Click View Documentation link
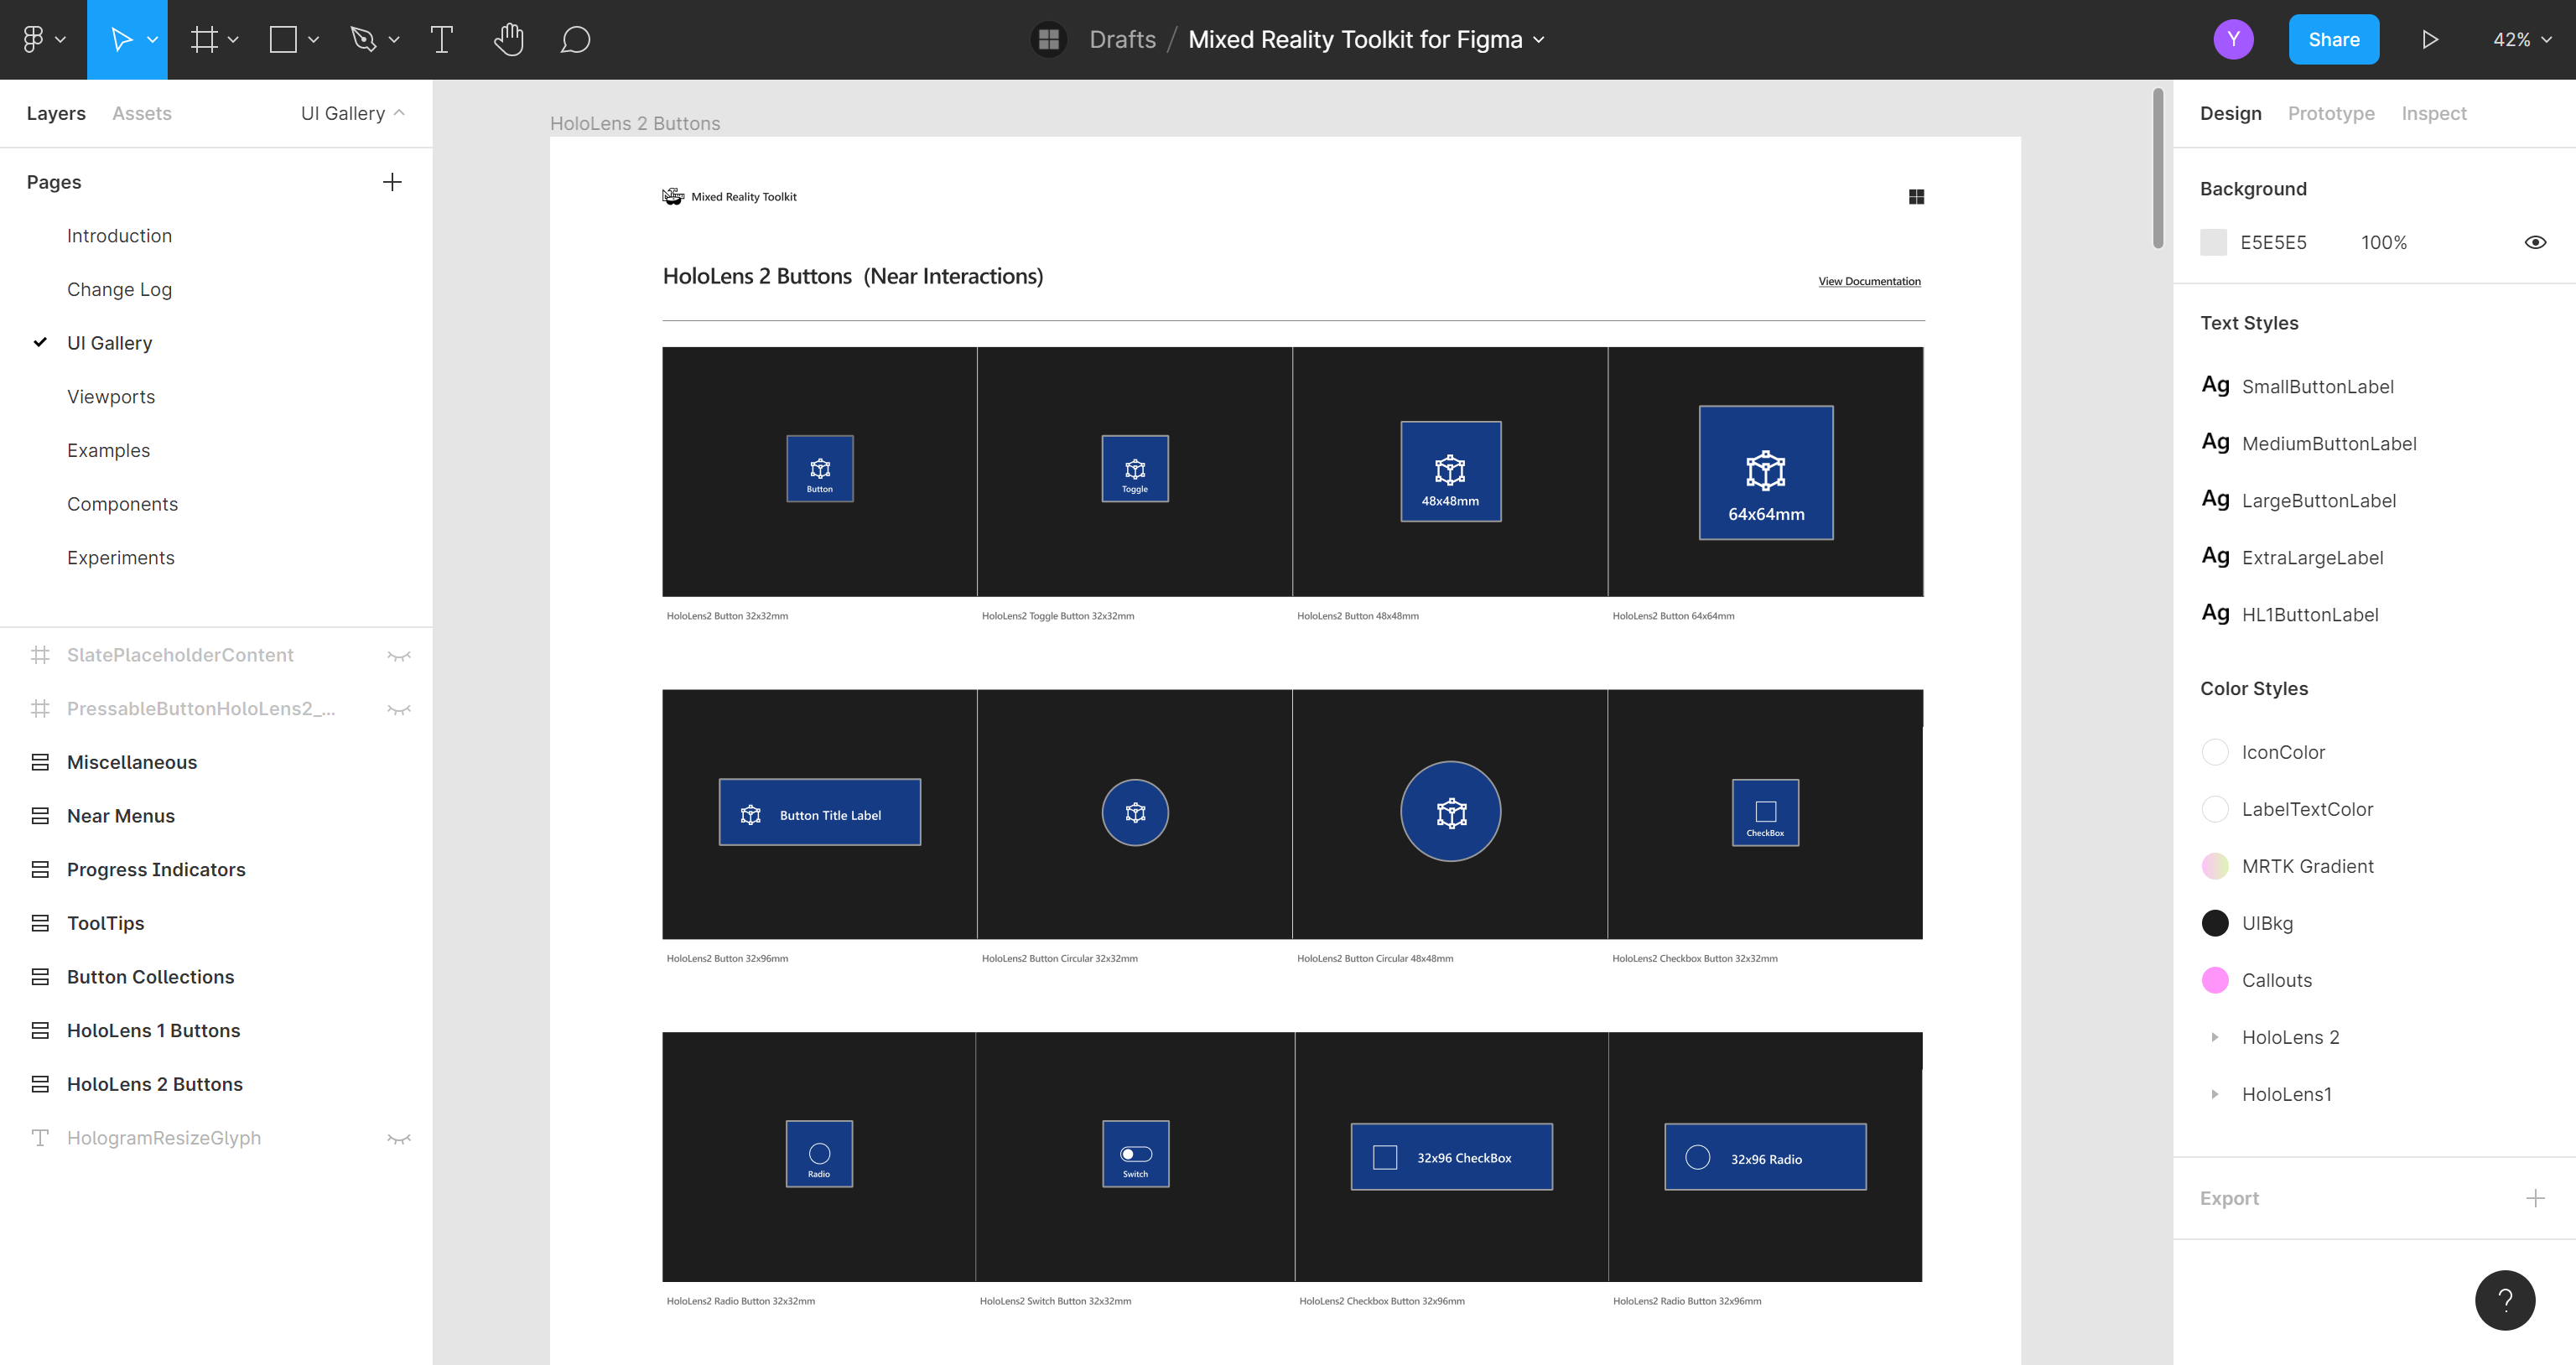The width and height of the screenshot is (2576, 1365). coord(1867,281)
